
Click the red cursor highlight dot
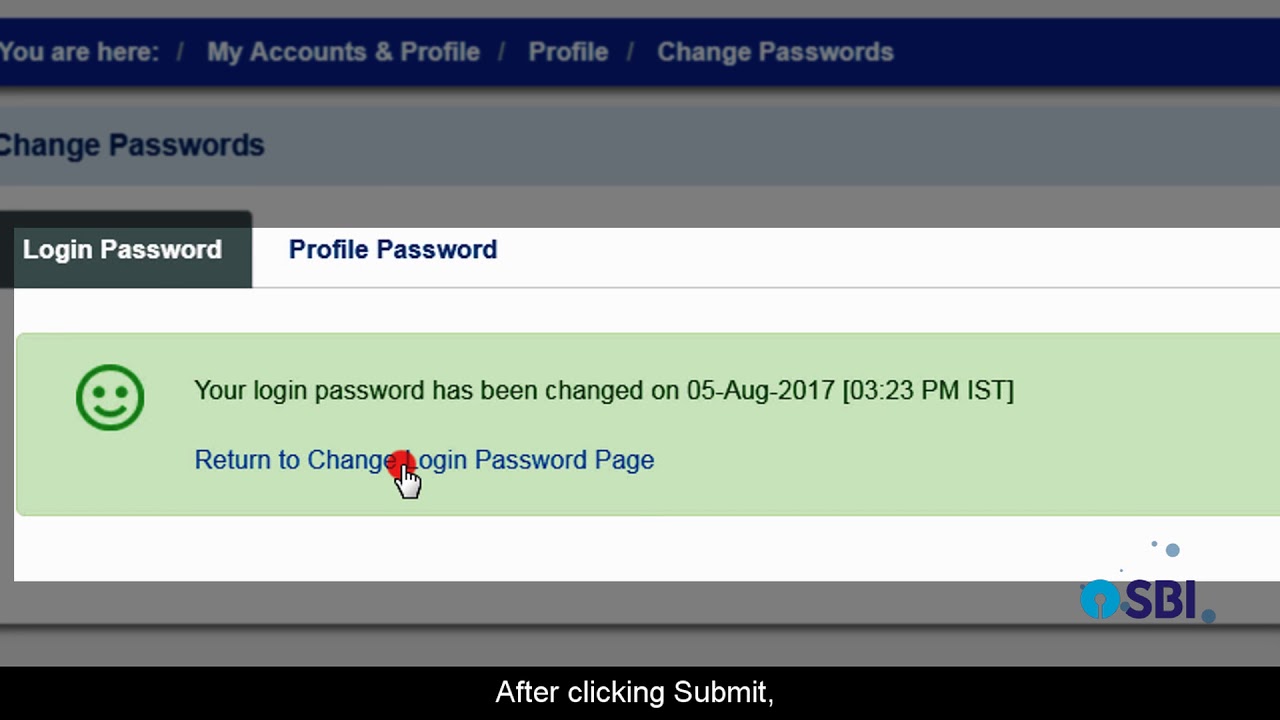point(401,466)
